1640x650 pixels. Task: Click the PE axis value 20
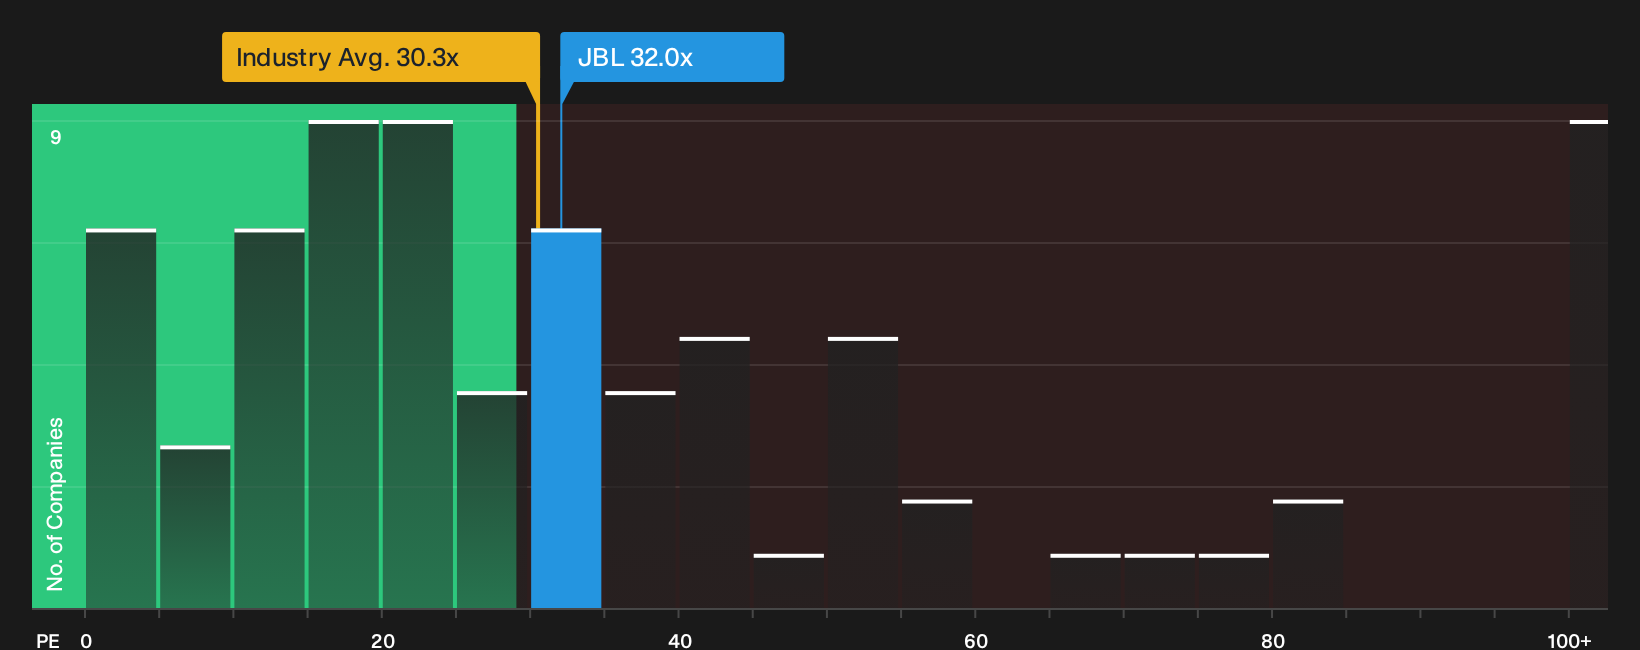click(383, 640)
